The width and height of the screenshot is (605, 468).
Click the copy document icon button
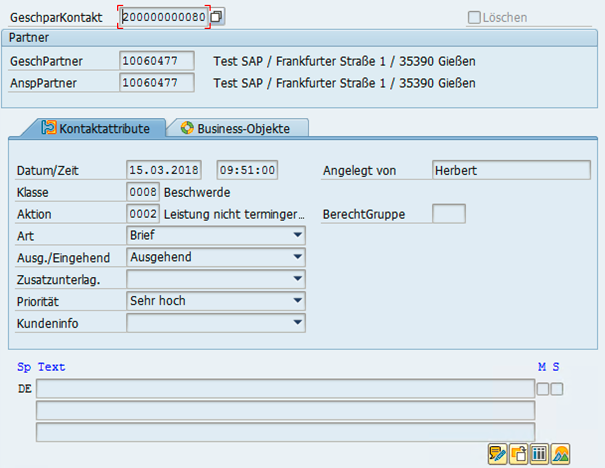point(518,453)
